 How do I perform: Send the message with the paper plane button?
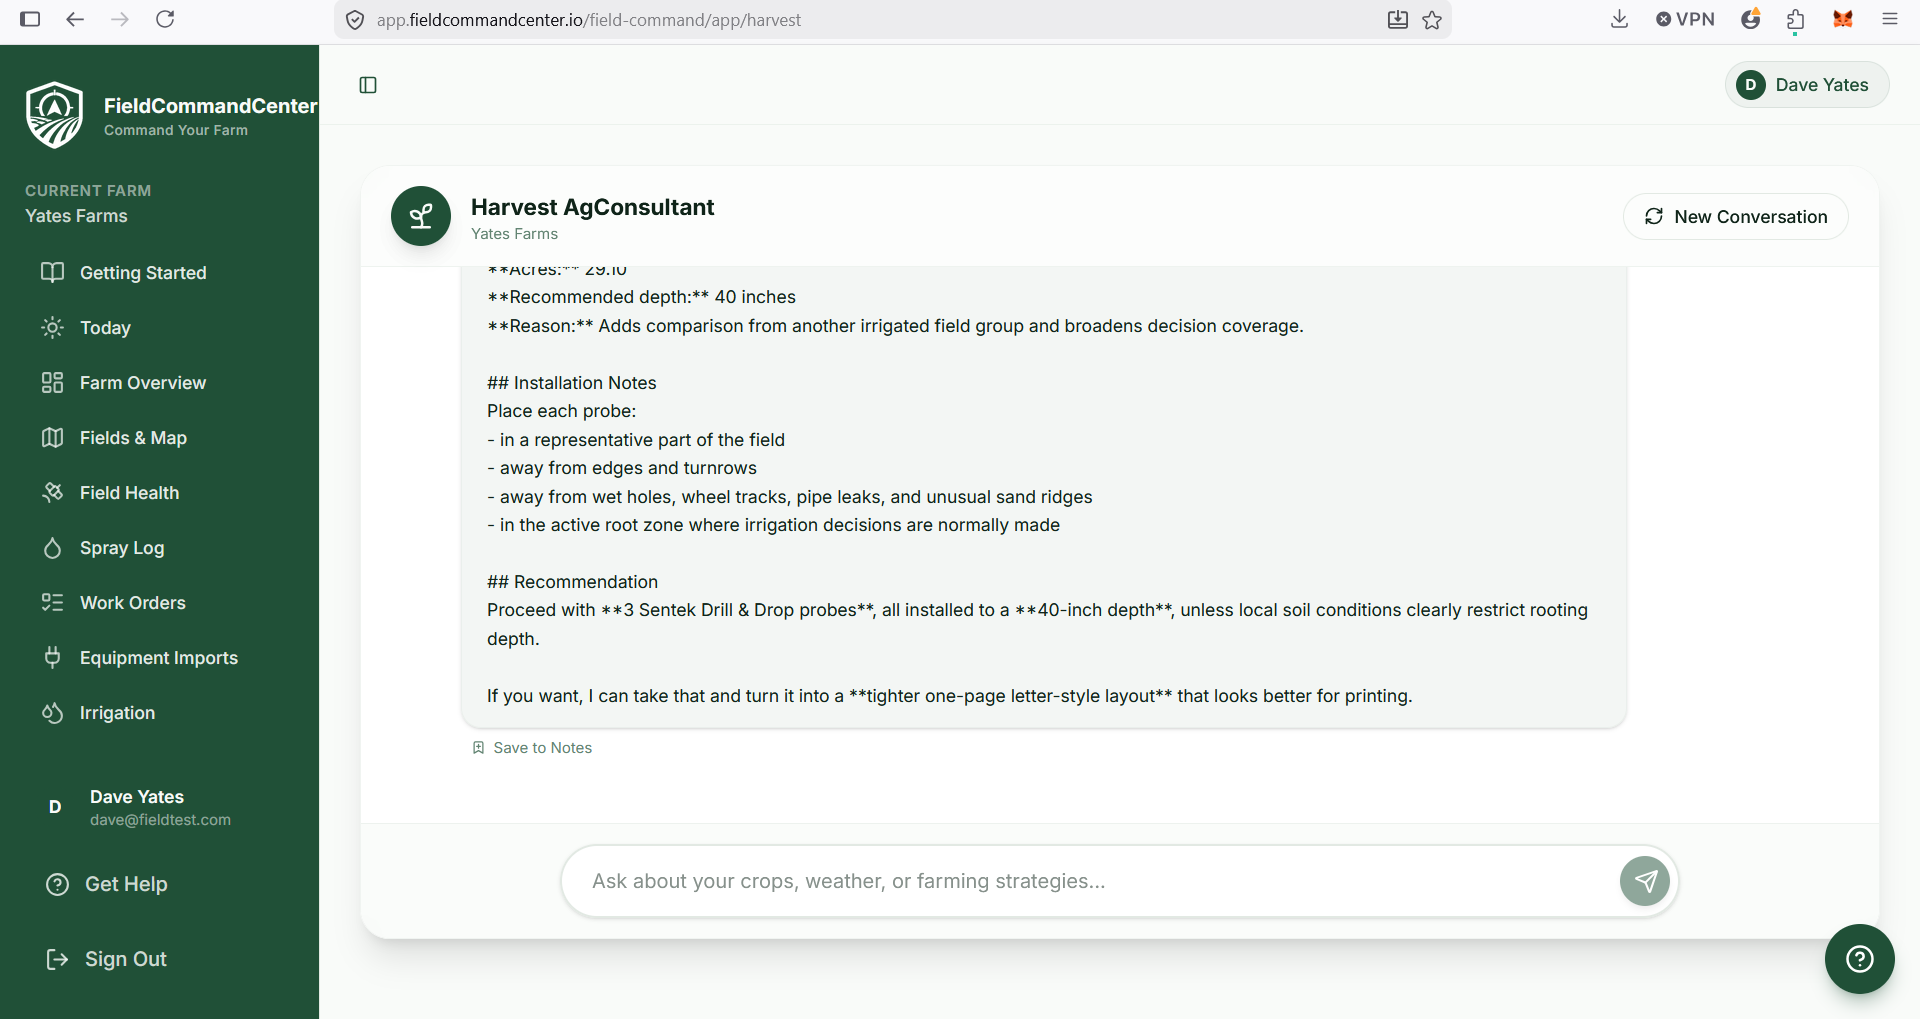(1645, 881)
